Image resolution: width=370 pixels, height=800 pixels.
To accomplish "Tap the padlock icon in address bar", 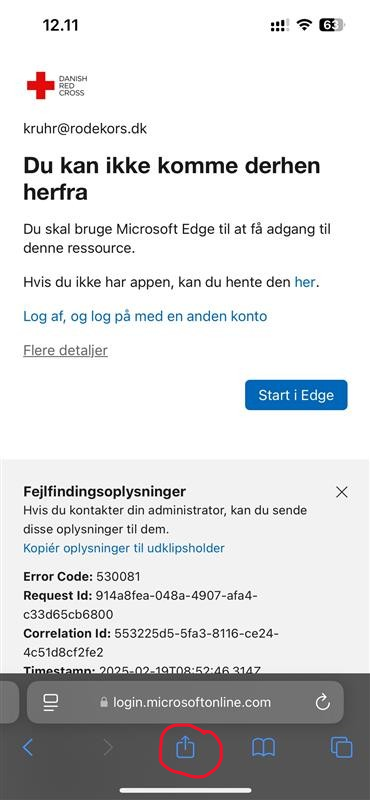I will click(x=104, y=703).
